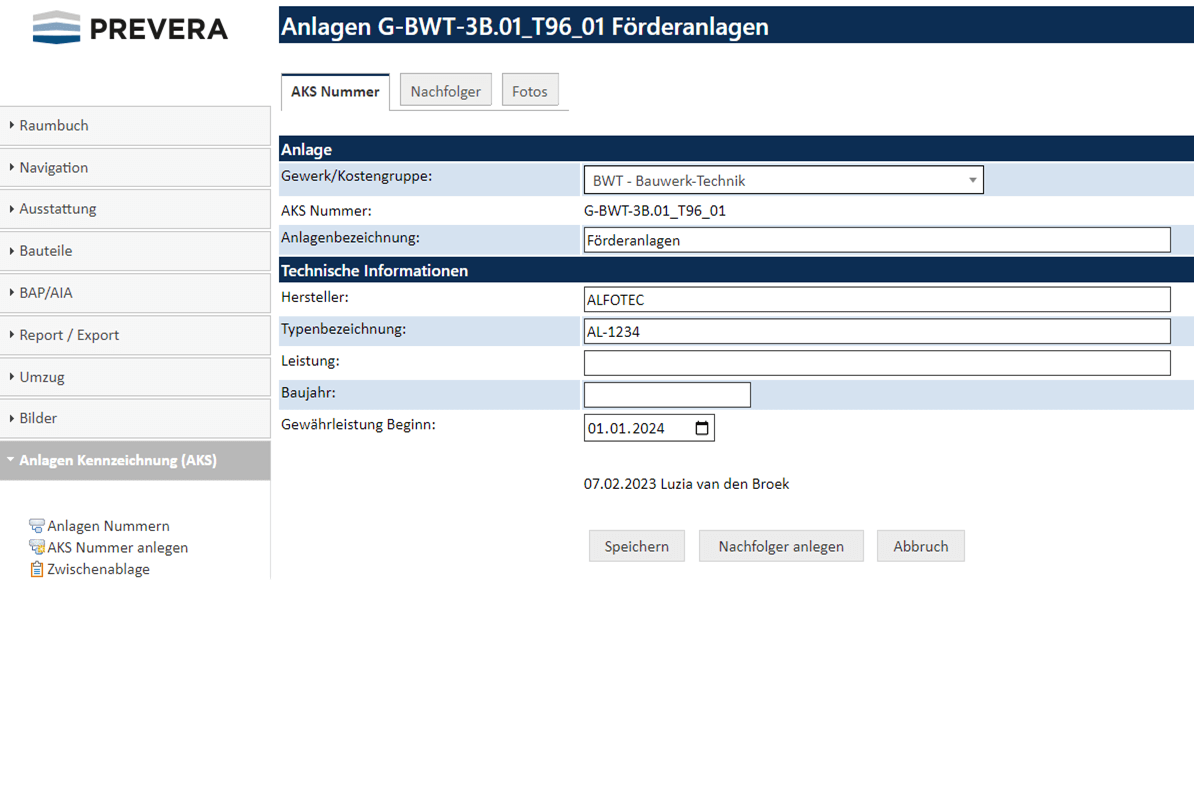Expand the Report / Export section
Image resolution: width=1201 pixels, height=800 pixels.
(x=135, y=335)
